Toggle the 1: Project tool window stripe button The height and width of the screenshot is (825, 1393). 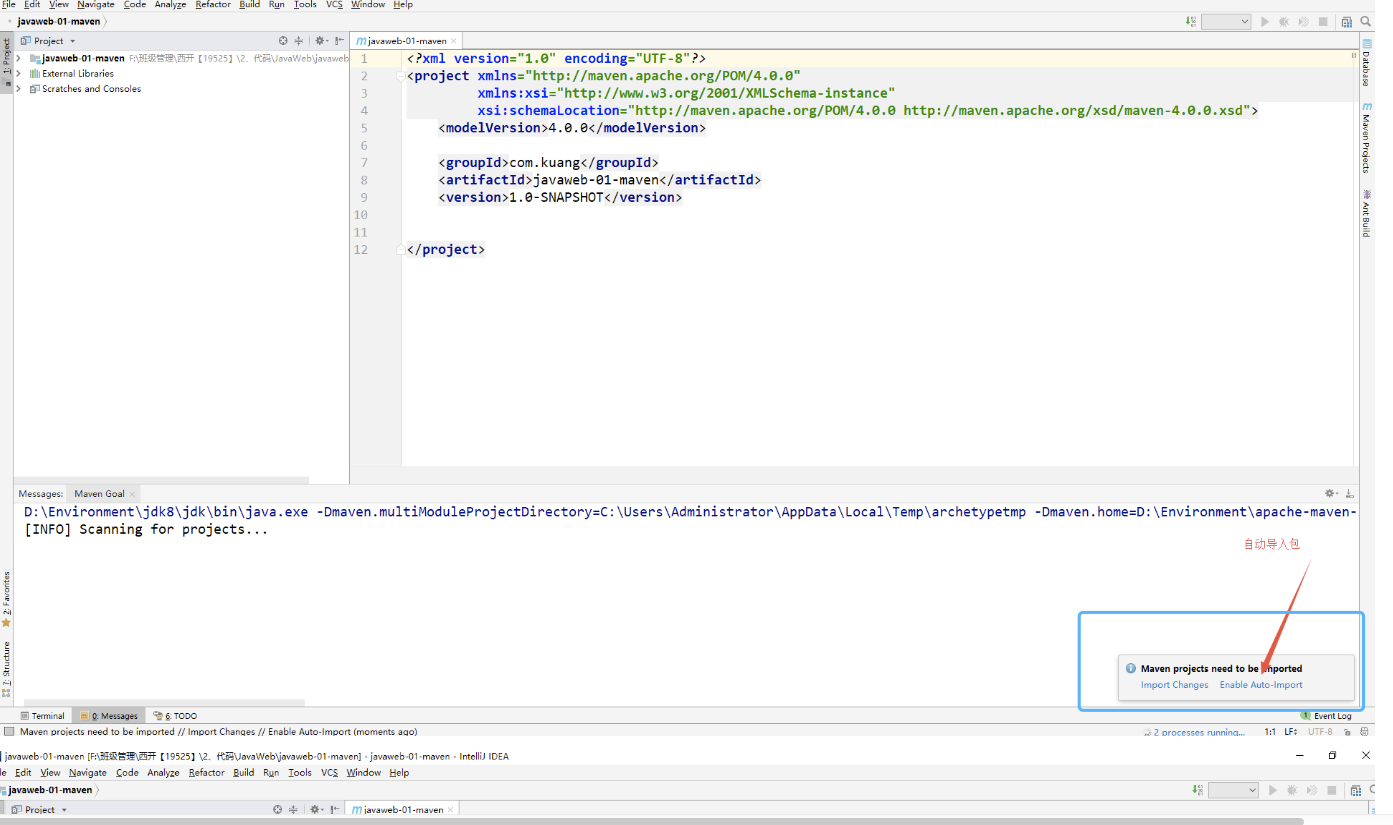point(6,62)
